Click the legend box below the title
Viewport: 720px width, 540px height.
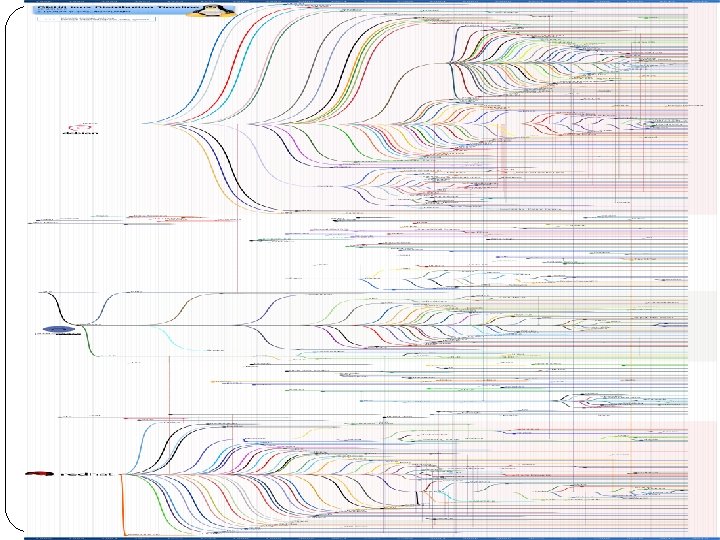(96, 19)
